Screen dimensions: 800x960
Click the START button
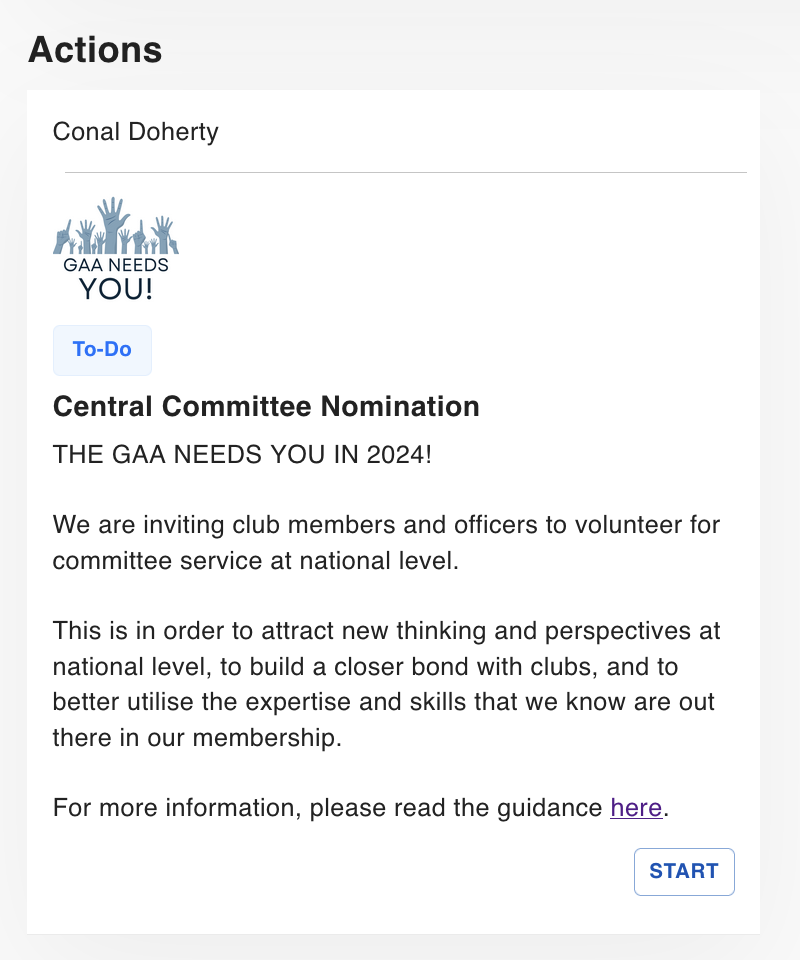(x=684, y=871)
